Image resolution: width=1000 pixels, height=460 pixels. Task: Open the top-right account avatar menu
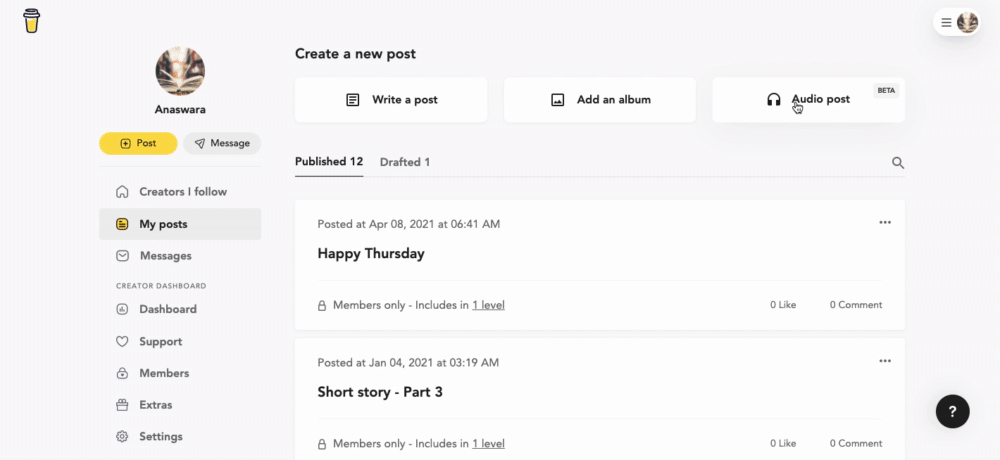click(967, 22)
